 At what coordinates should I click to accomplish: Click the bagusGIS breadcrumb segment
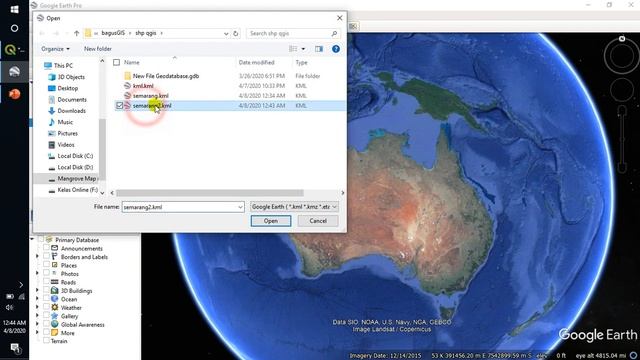[113, 33]
